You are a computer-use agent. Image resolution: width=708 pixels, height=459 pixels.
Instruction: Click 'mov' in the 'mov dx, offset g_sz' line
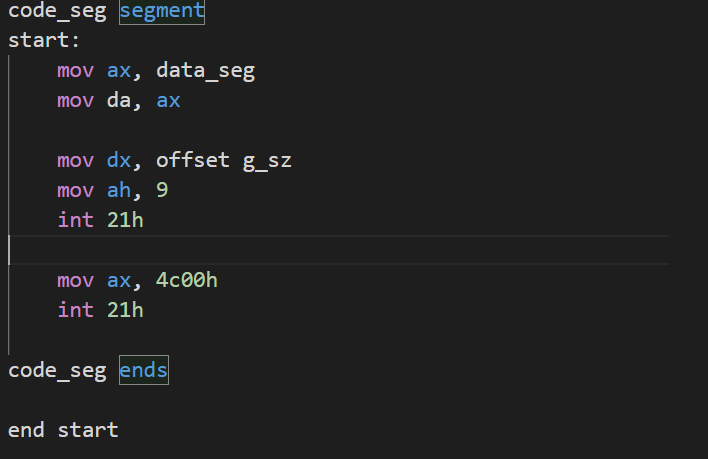pos(75,160)
